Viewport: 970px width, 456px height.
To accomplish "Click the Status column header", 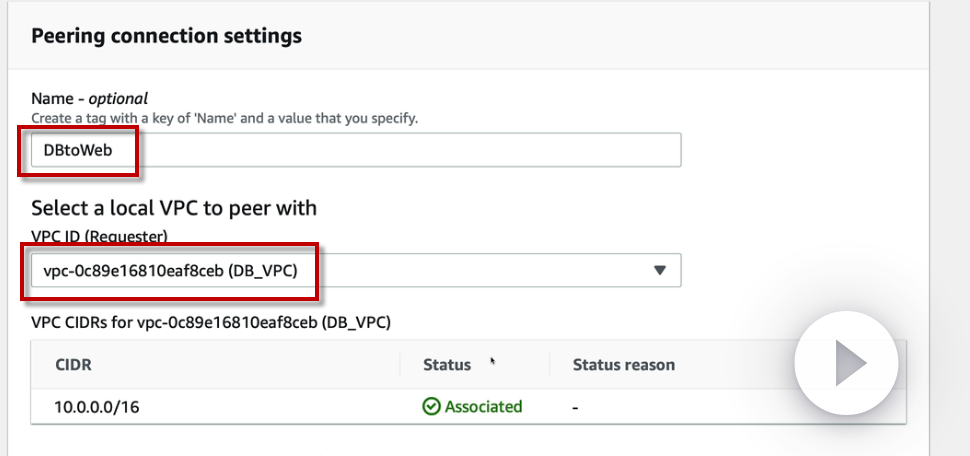I will tap(447, 365).
